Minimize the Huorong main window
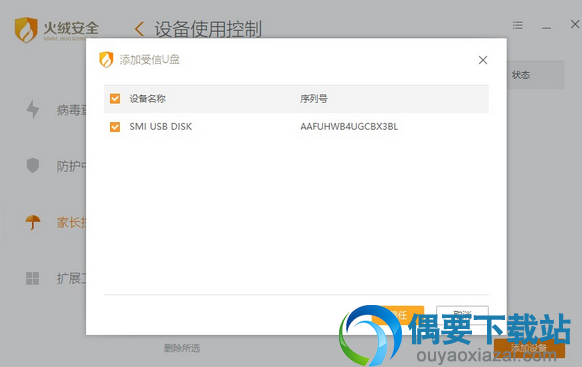Image resolution: width=582 pixels, height=367 pixels. [x=546, y=28]
